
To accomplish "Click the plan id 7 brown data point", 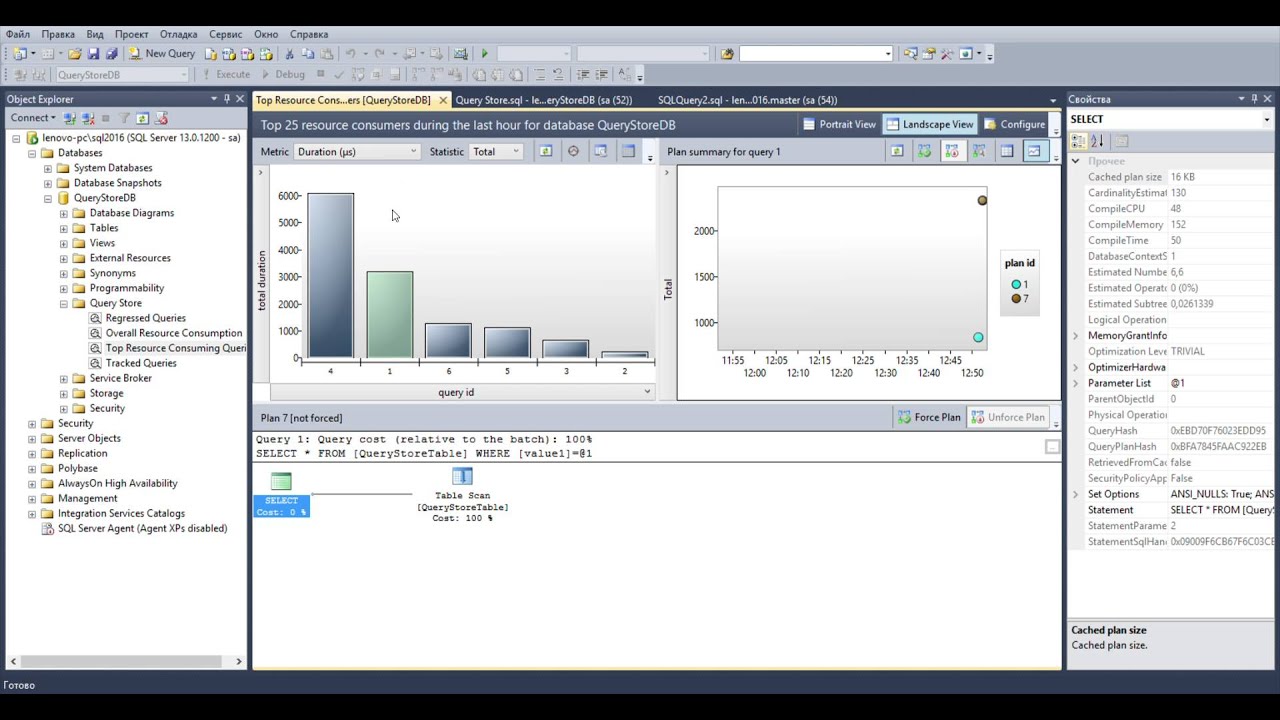I will coord(982,200).
